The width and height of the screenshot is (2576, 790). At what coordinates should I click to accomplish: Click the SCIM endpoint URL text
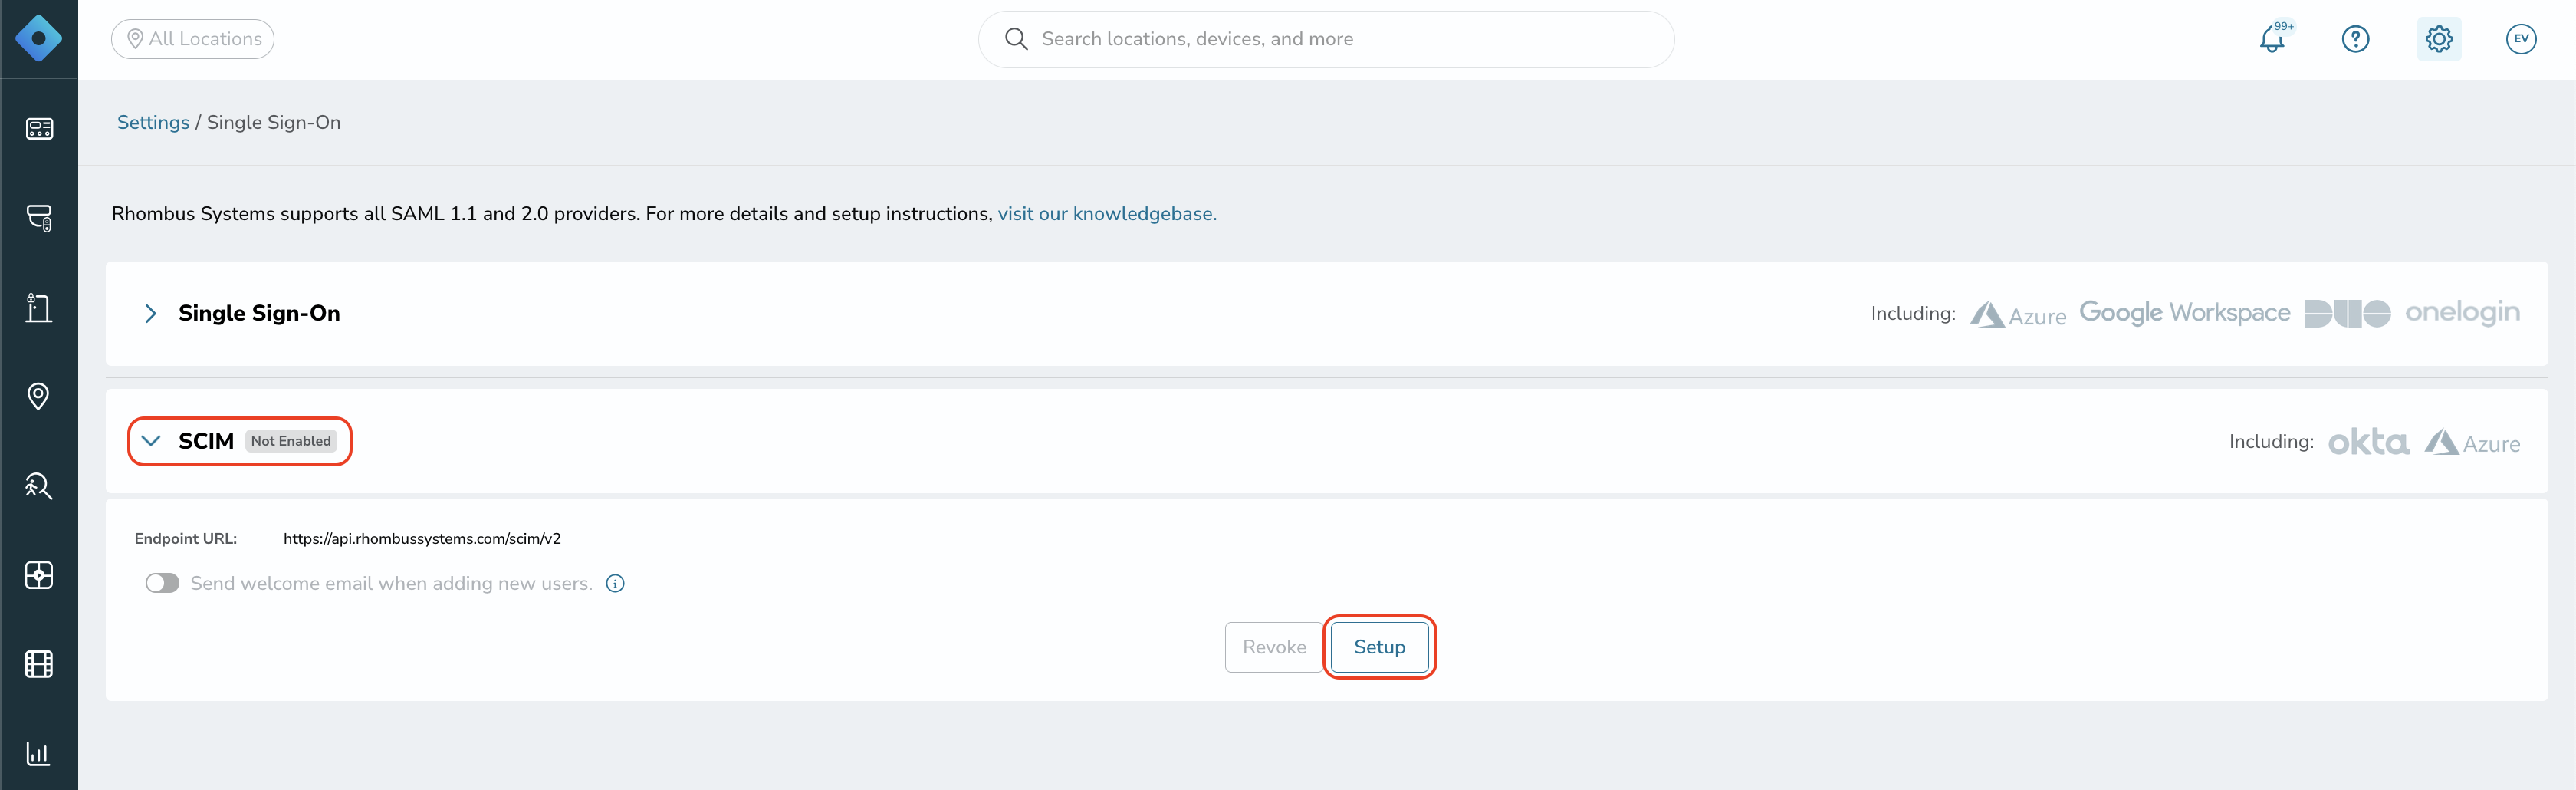[422, 538]
